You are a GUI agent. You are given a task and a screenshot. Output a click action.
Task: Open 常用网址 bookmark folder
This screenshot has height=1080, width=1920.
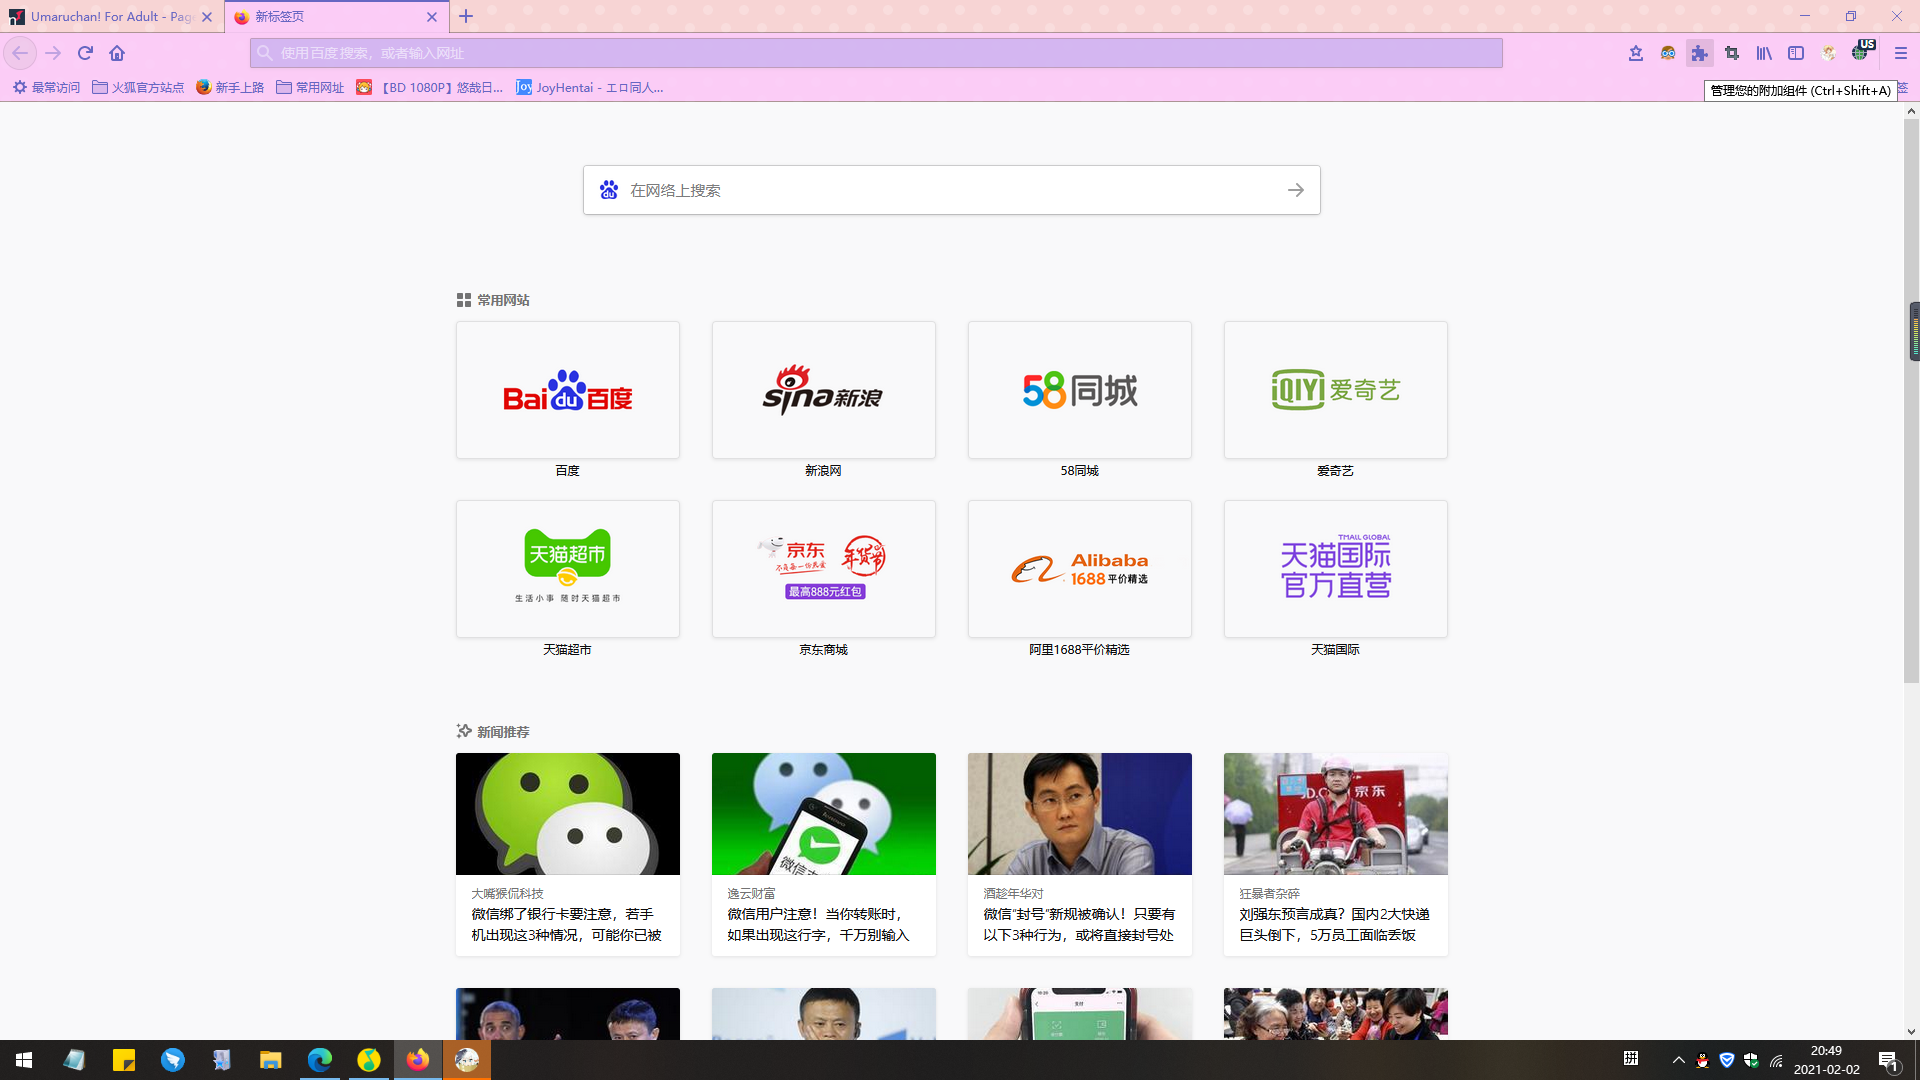(310, 88)
